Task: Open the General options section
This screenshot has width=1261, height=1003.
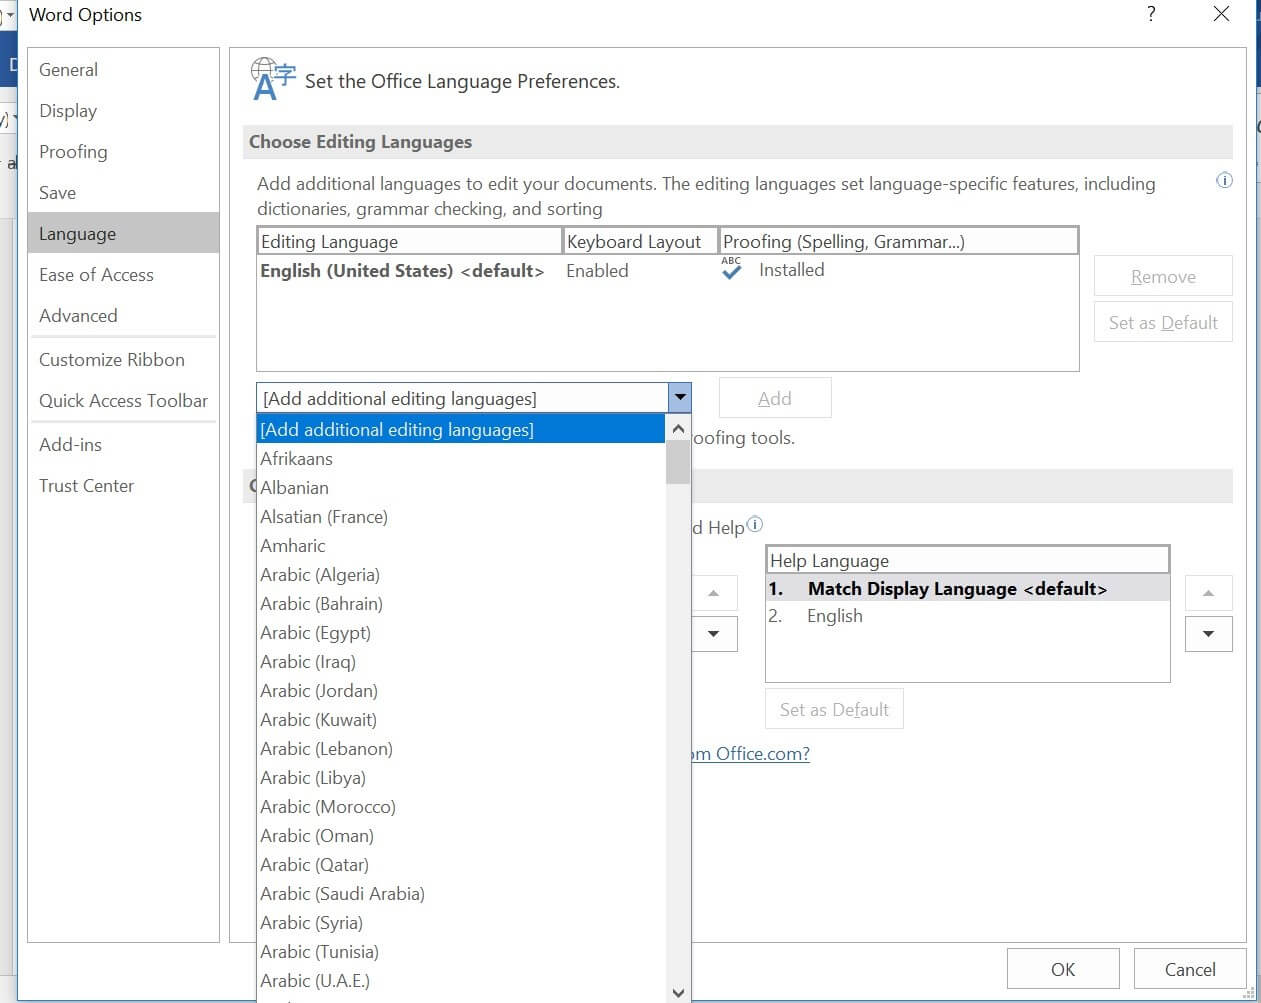Action: pos(68,69)
